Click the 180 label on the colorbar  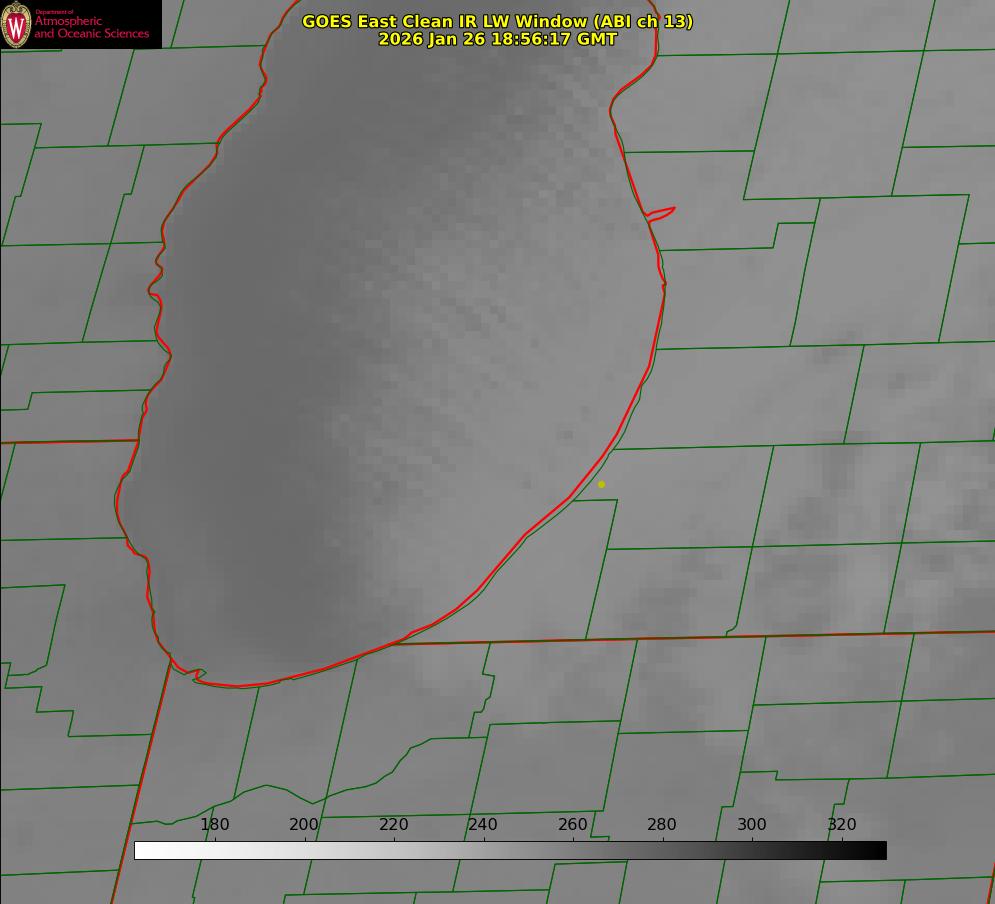pos(215,824)
